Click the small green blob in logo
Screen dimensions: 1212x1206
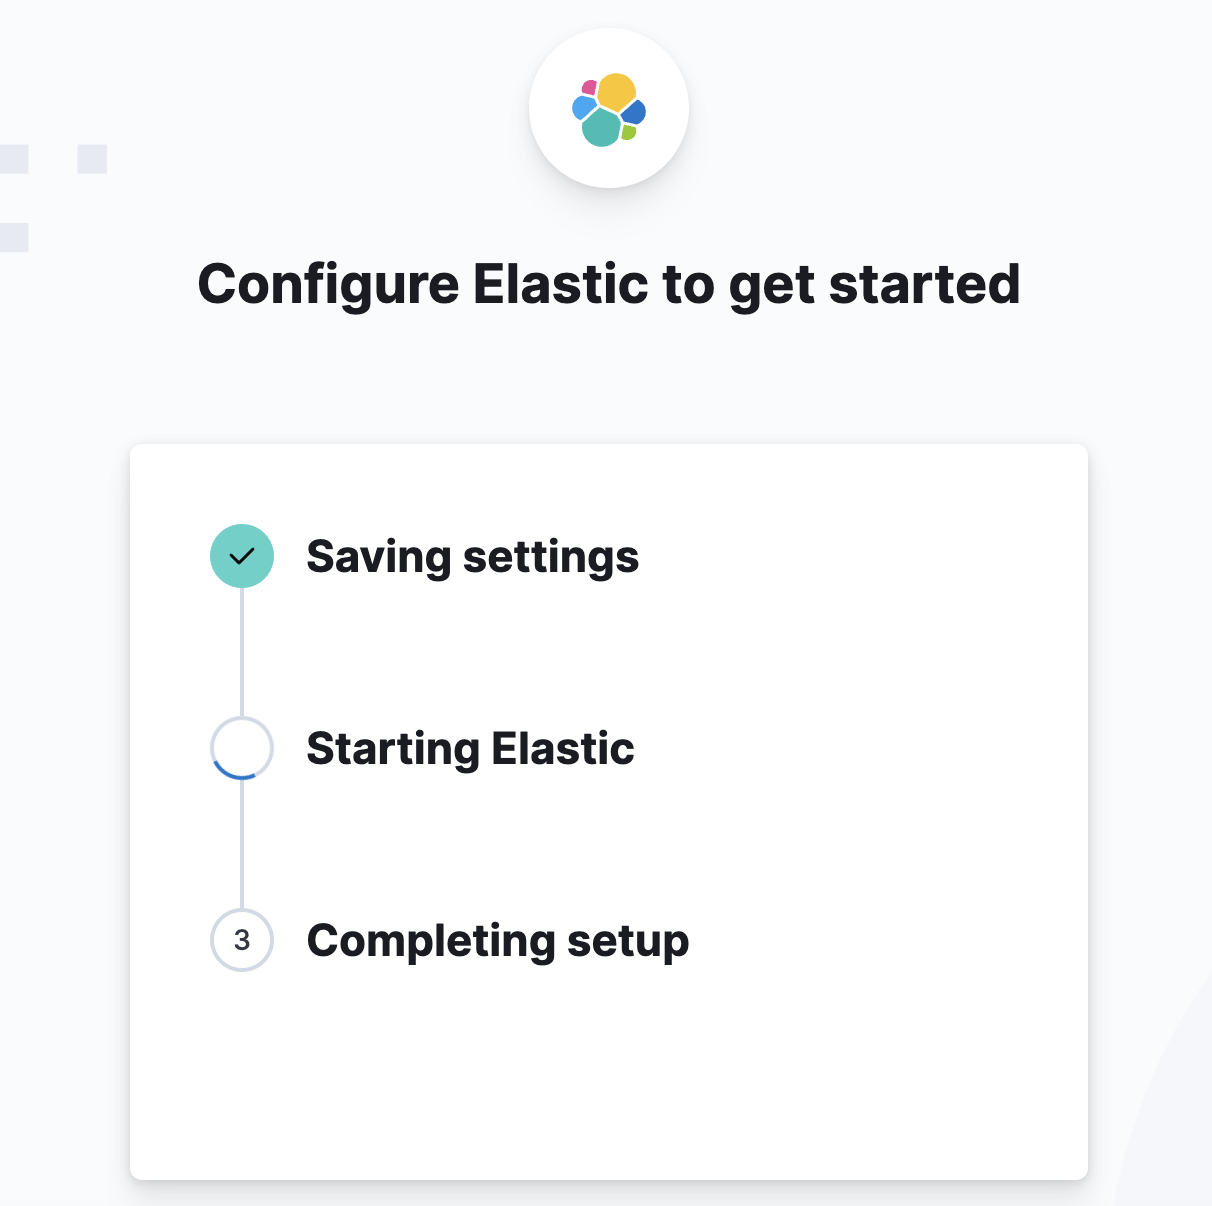pyautogui.click(x=628, y=132)
